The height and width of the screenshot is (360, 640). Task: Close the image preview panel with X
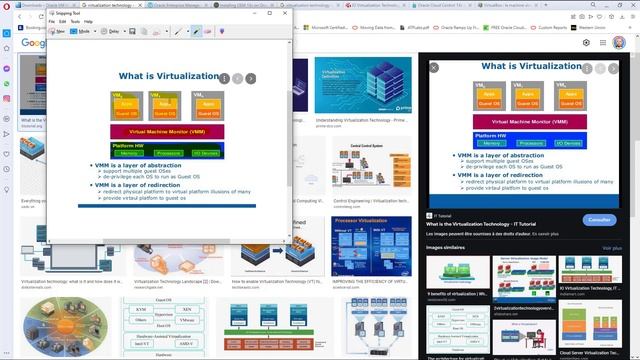[x=434, y=68]
